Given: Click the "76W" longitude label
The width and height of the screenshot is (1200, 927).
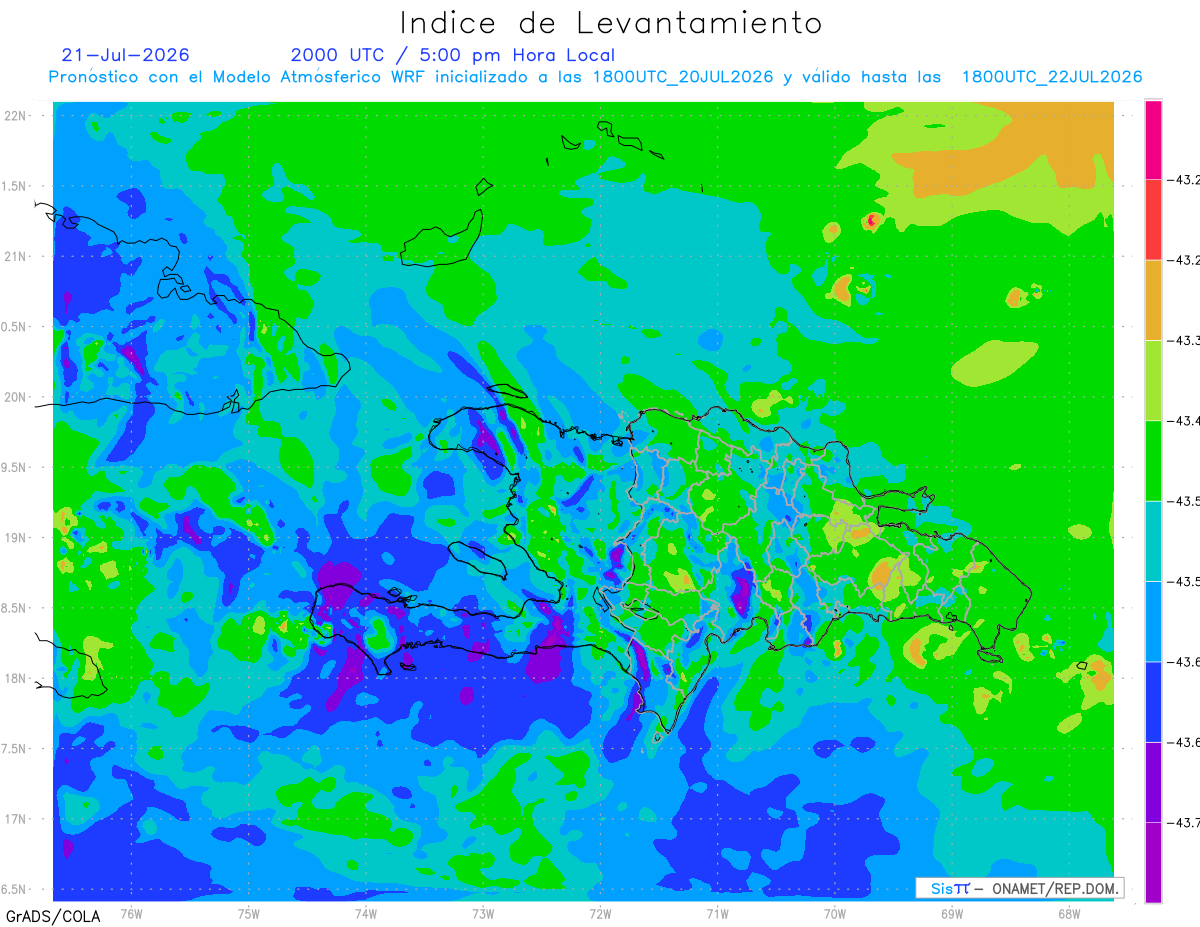Looking at the screenshot, I should (x=131, y=912).
